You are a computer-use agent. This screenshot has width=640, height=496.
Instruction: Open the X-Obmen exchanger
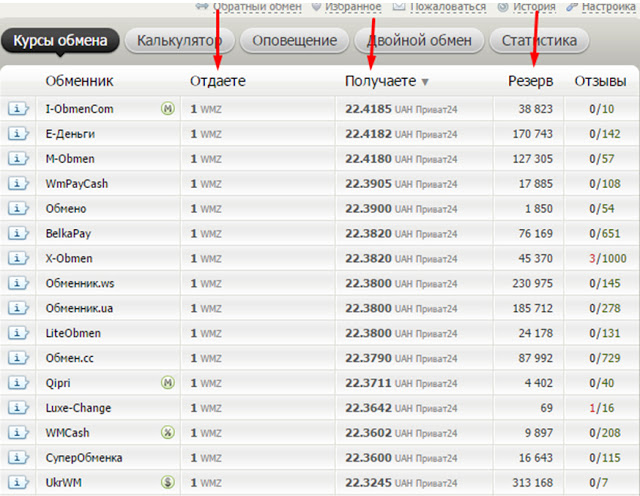(x=69, y=258)
